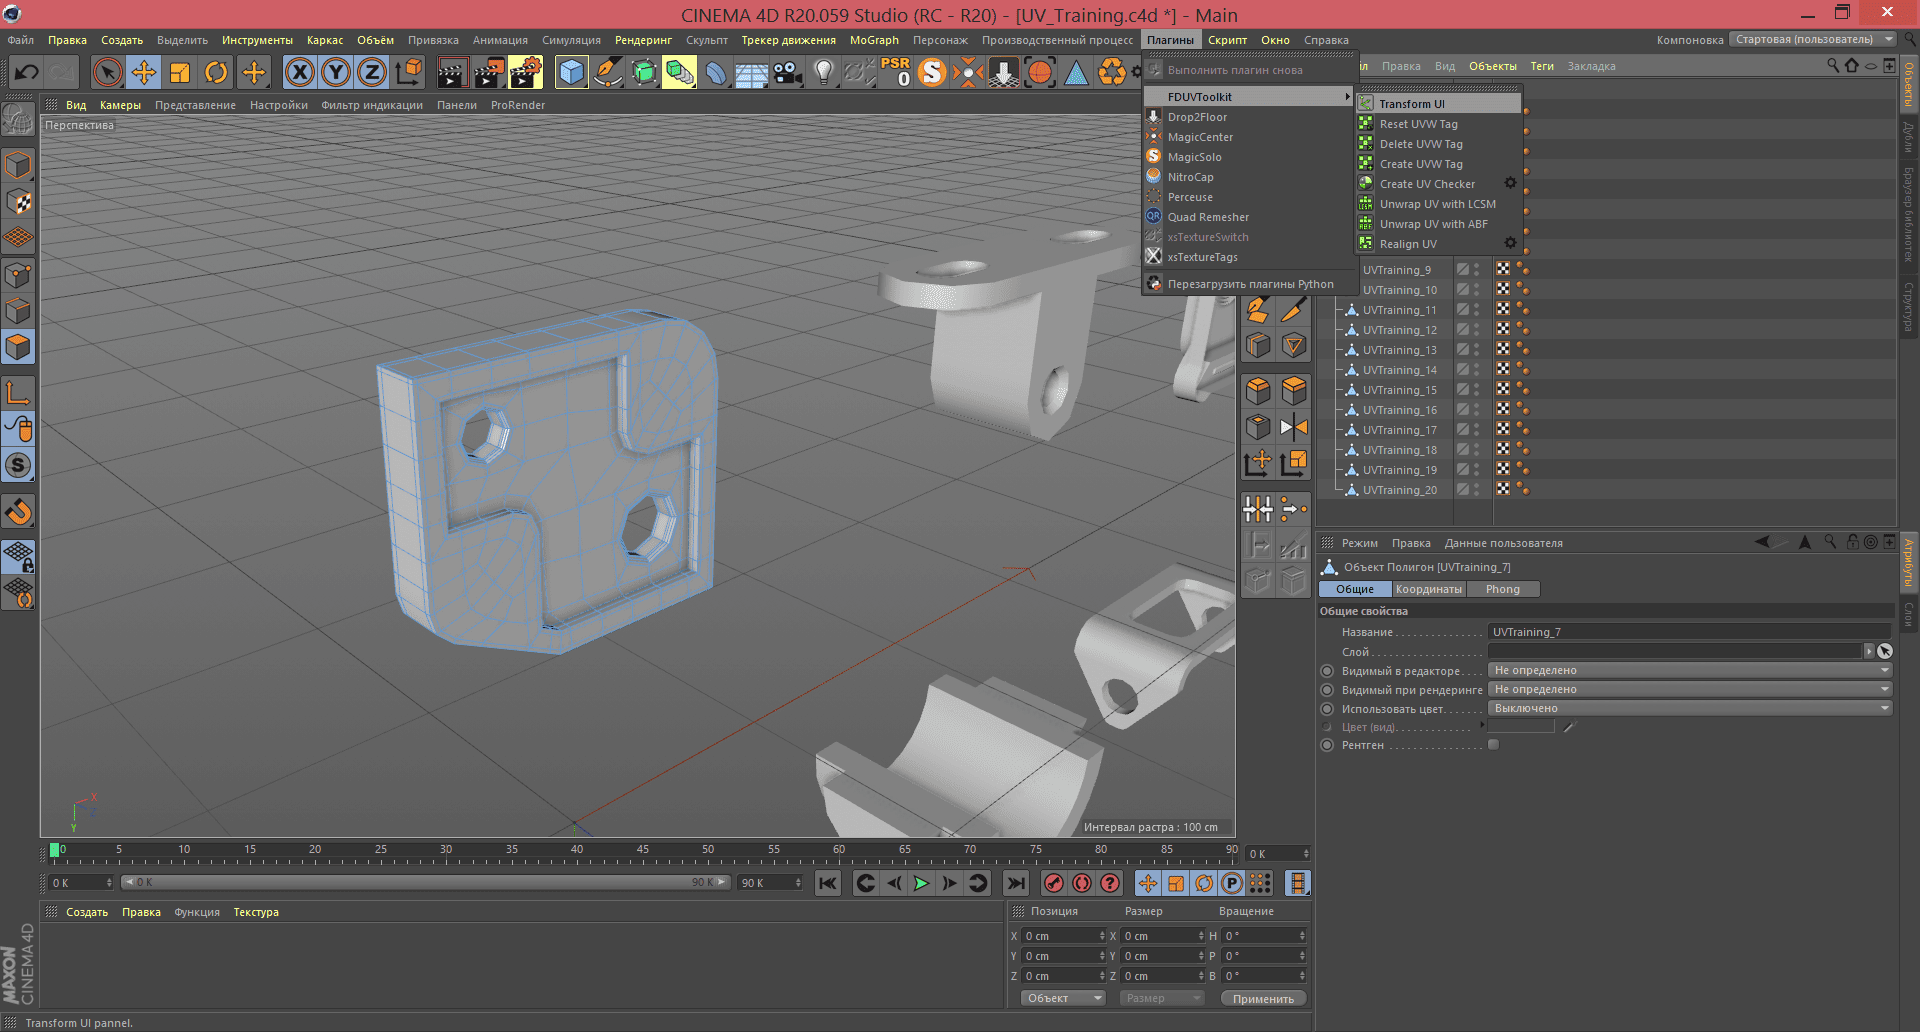
Task: Click the Render View clapperboard icon
Action: coord(452,72)
